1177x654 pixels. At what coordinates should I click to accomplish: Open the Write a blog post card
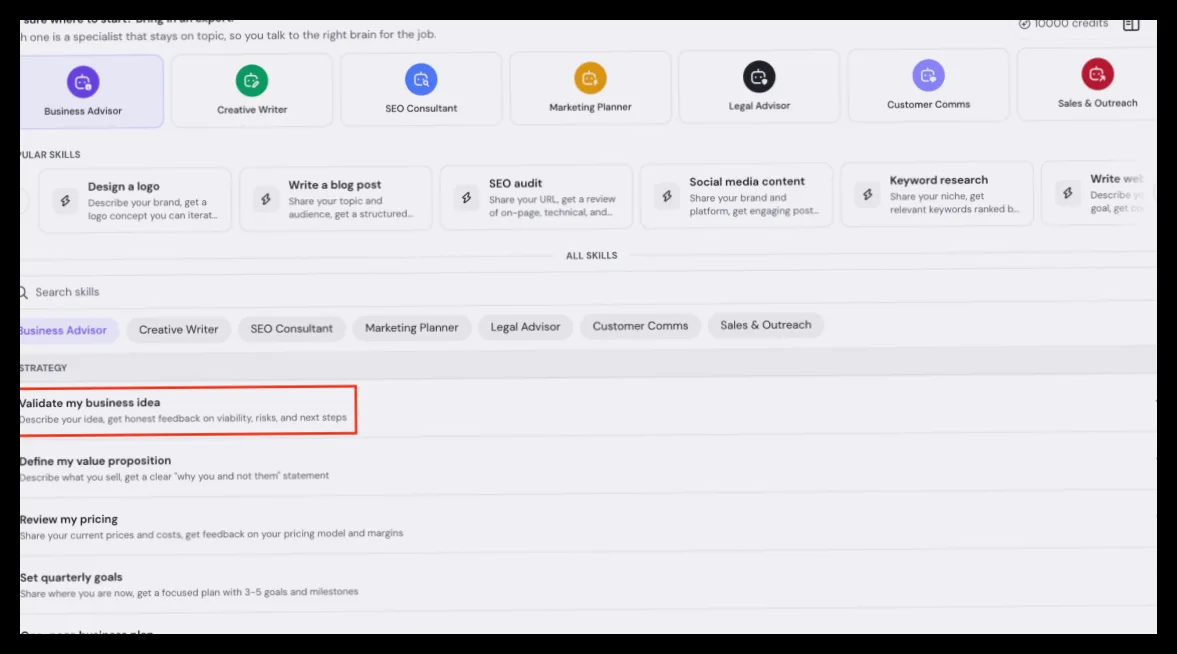coord(336,199)
